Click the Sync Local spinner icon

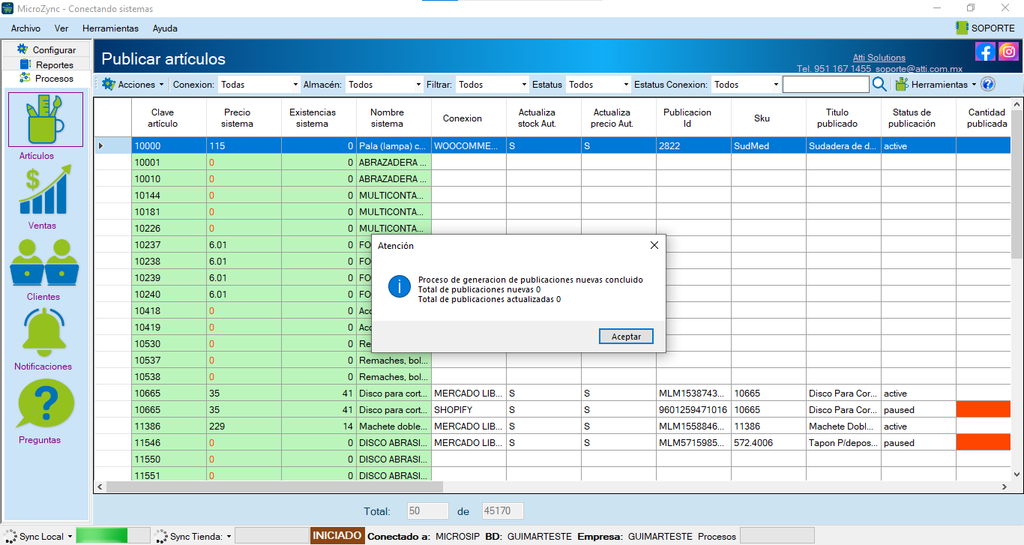pos(10,537)
